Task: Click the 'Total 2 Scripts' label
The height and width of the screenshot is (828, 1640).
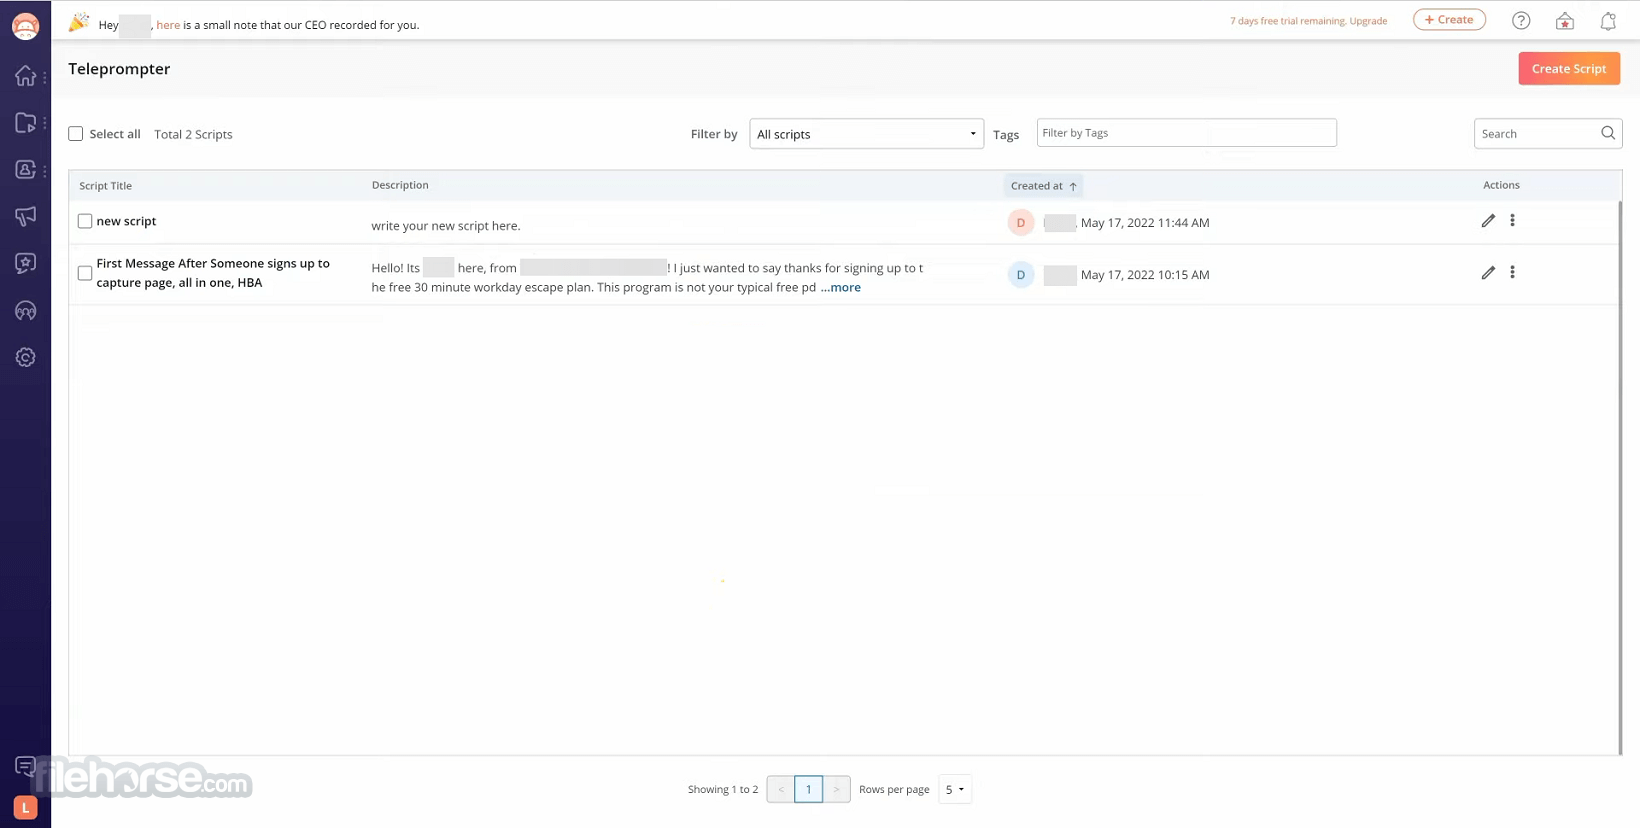Action: pos(193,134)
